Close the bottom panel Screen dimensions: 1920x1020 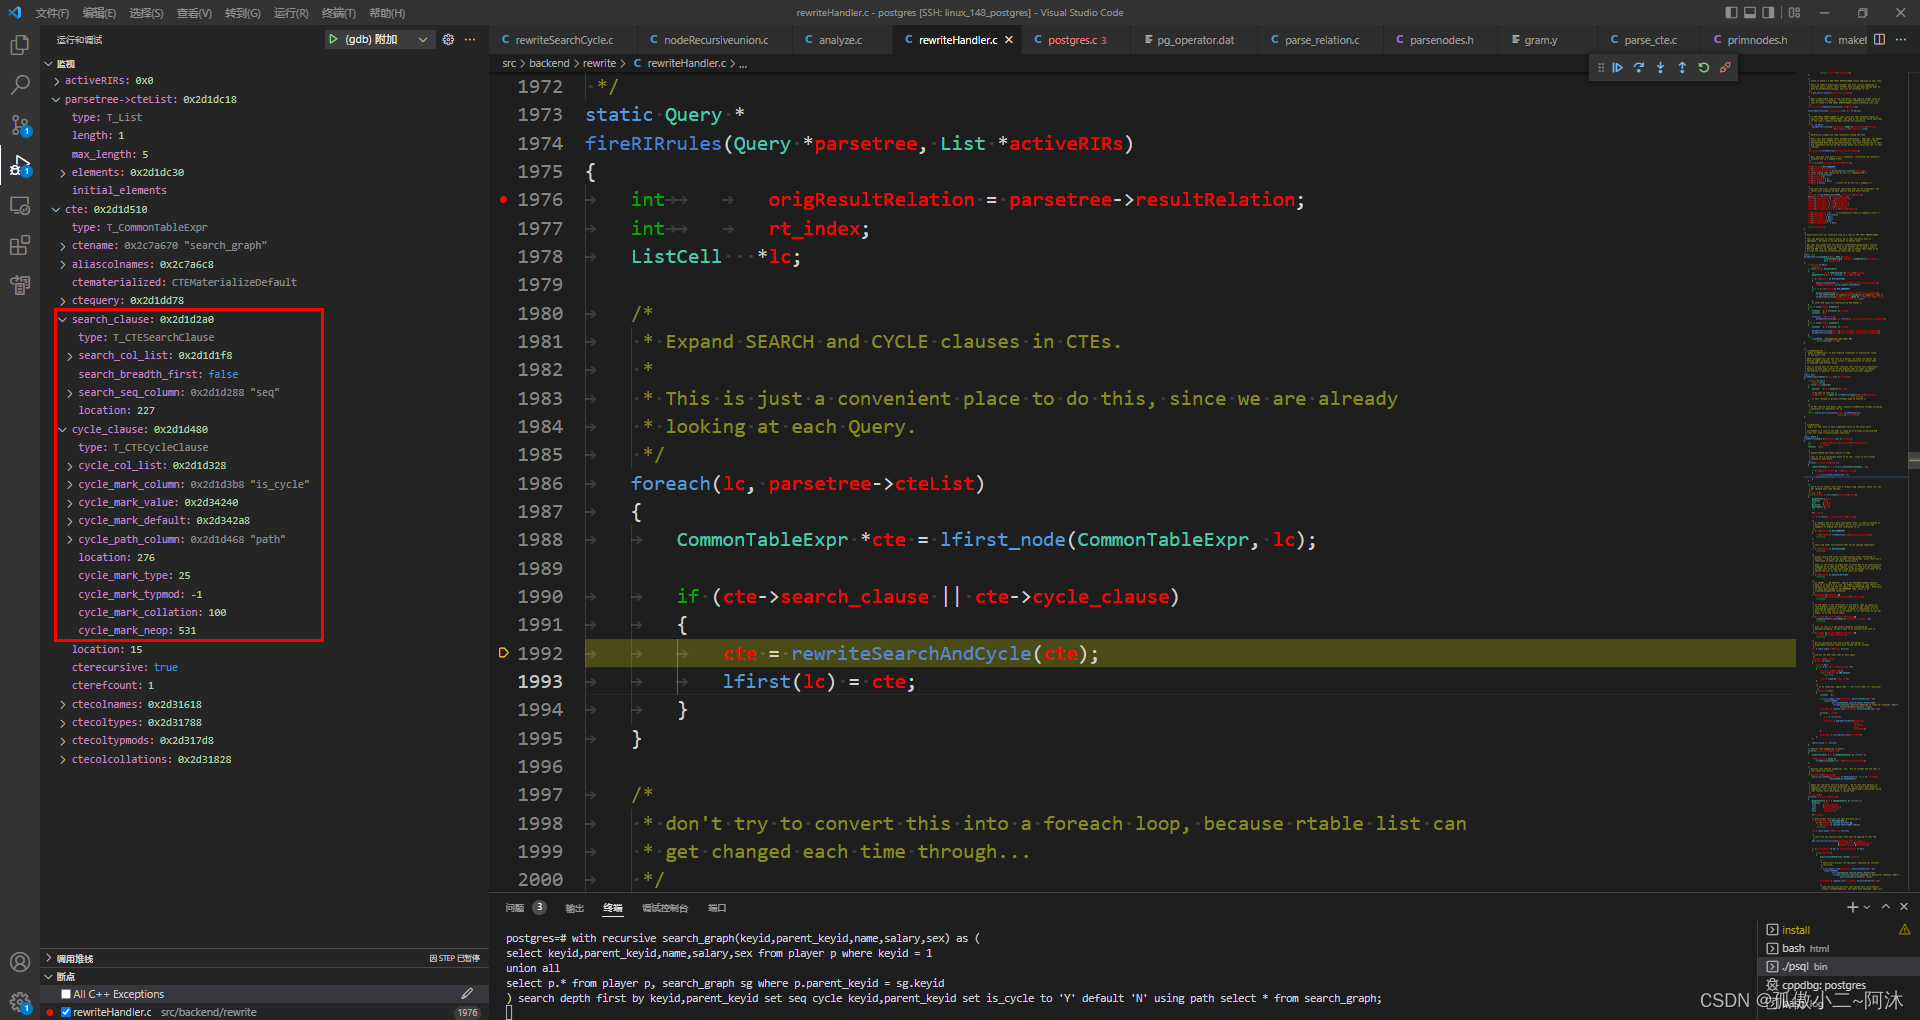pos(1904,907)
